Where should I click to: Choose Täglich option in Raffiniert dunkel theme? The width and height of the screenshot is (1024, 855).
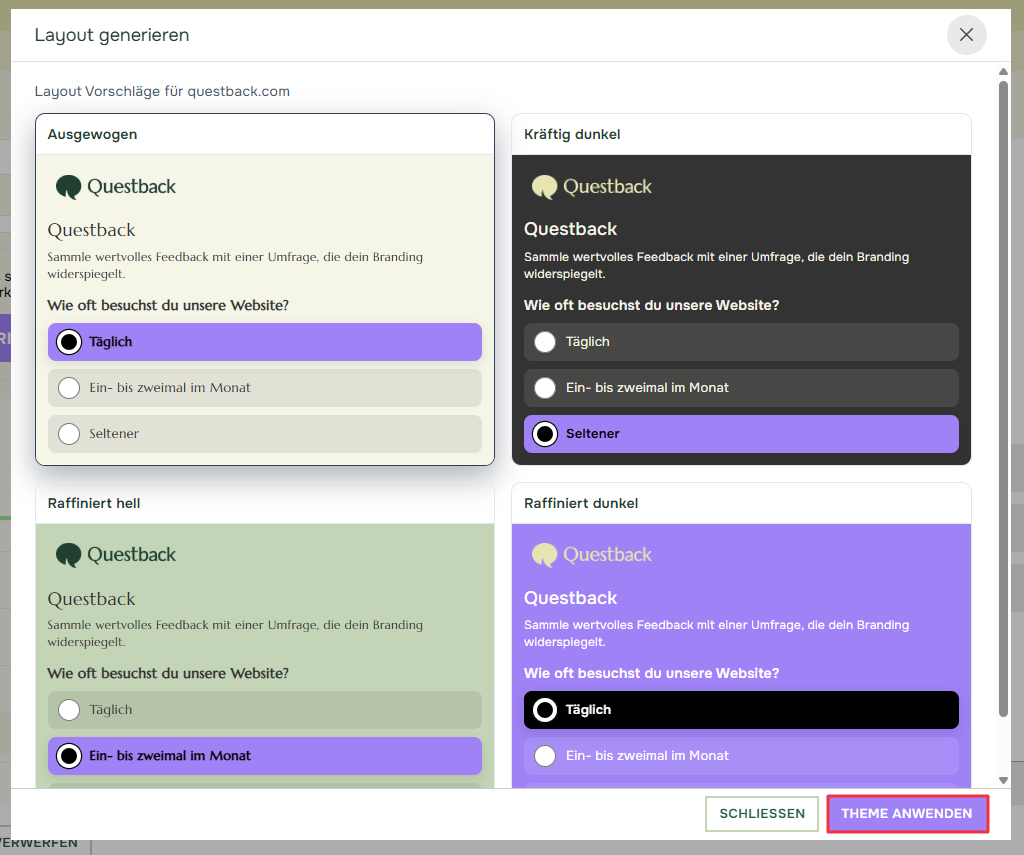pyautogui.click(x=545, y=710)
